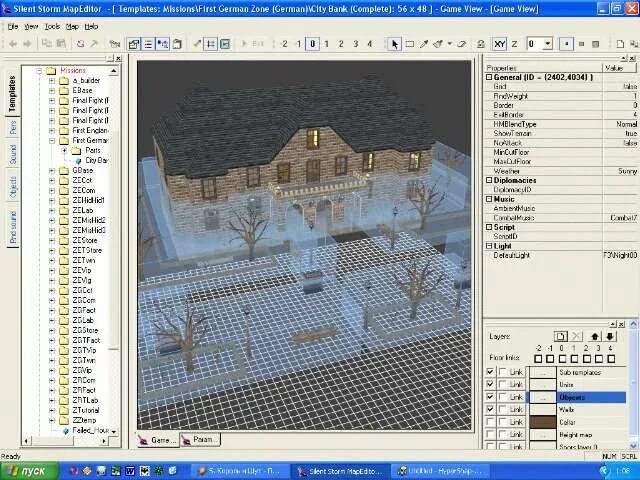Create a new layer in Layers panel
This screenshot has height=480, width=640.
(x=560, y=336)
